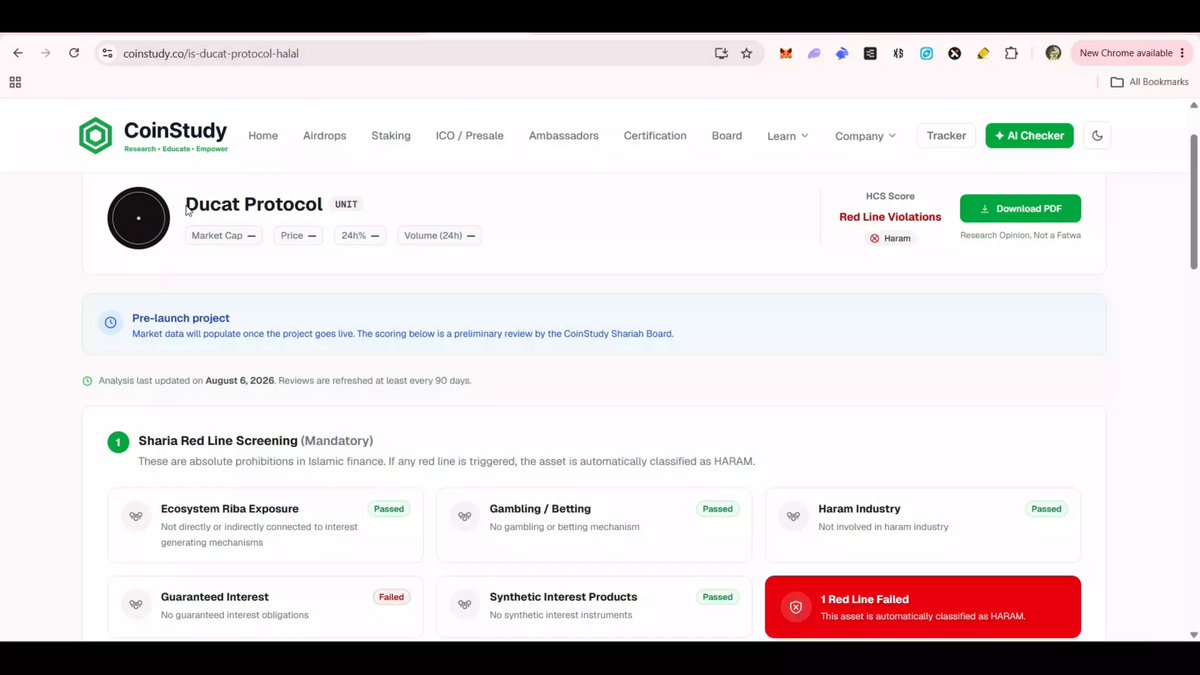Click the install app icon in address bar
This screenshot has width=1200, height=675.
tap(721, 53)
